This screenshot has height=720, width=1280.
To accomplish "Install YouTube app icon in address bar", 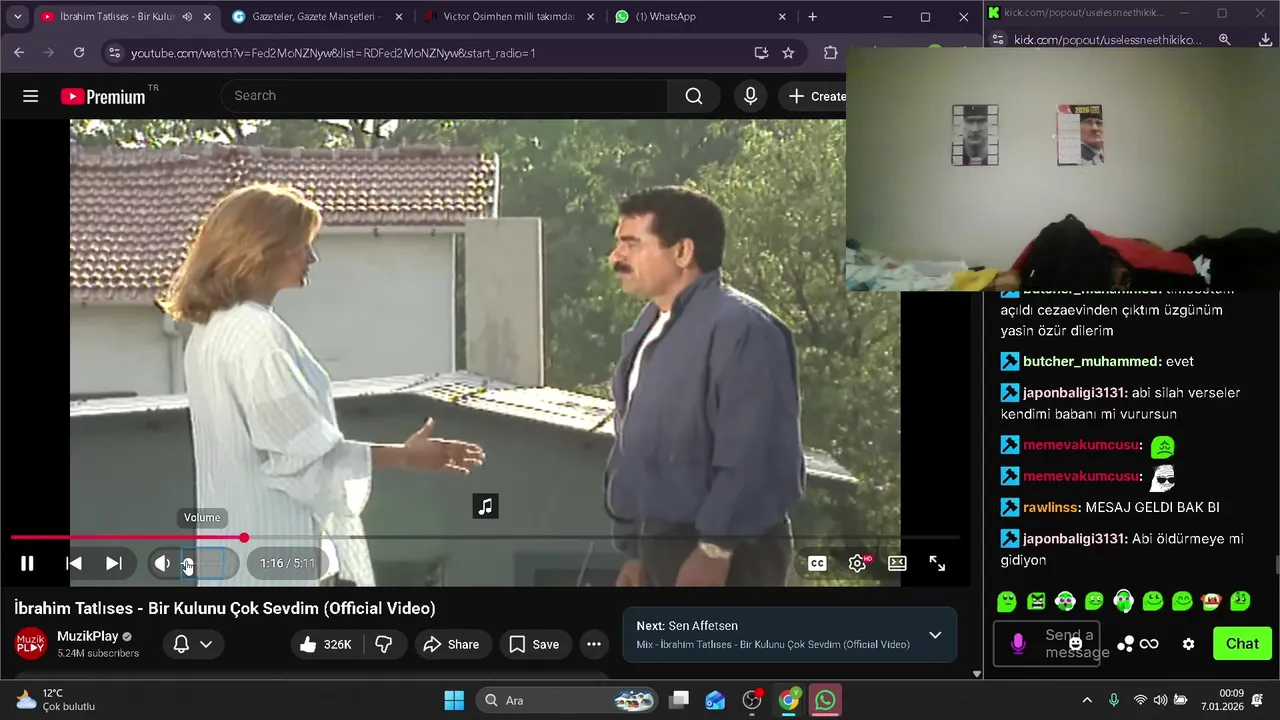I will pyautogui.click(x=761, y=53).
